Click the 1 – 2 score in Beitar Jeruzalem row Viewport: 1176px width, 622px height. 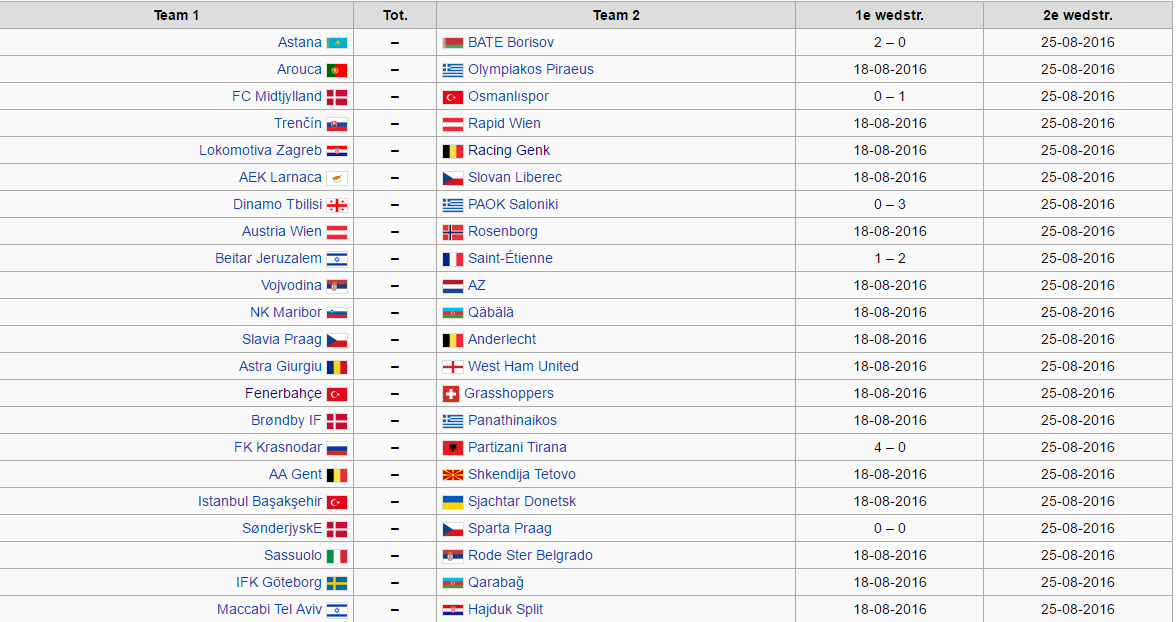tap(890, 259)
